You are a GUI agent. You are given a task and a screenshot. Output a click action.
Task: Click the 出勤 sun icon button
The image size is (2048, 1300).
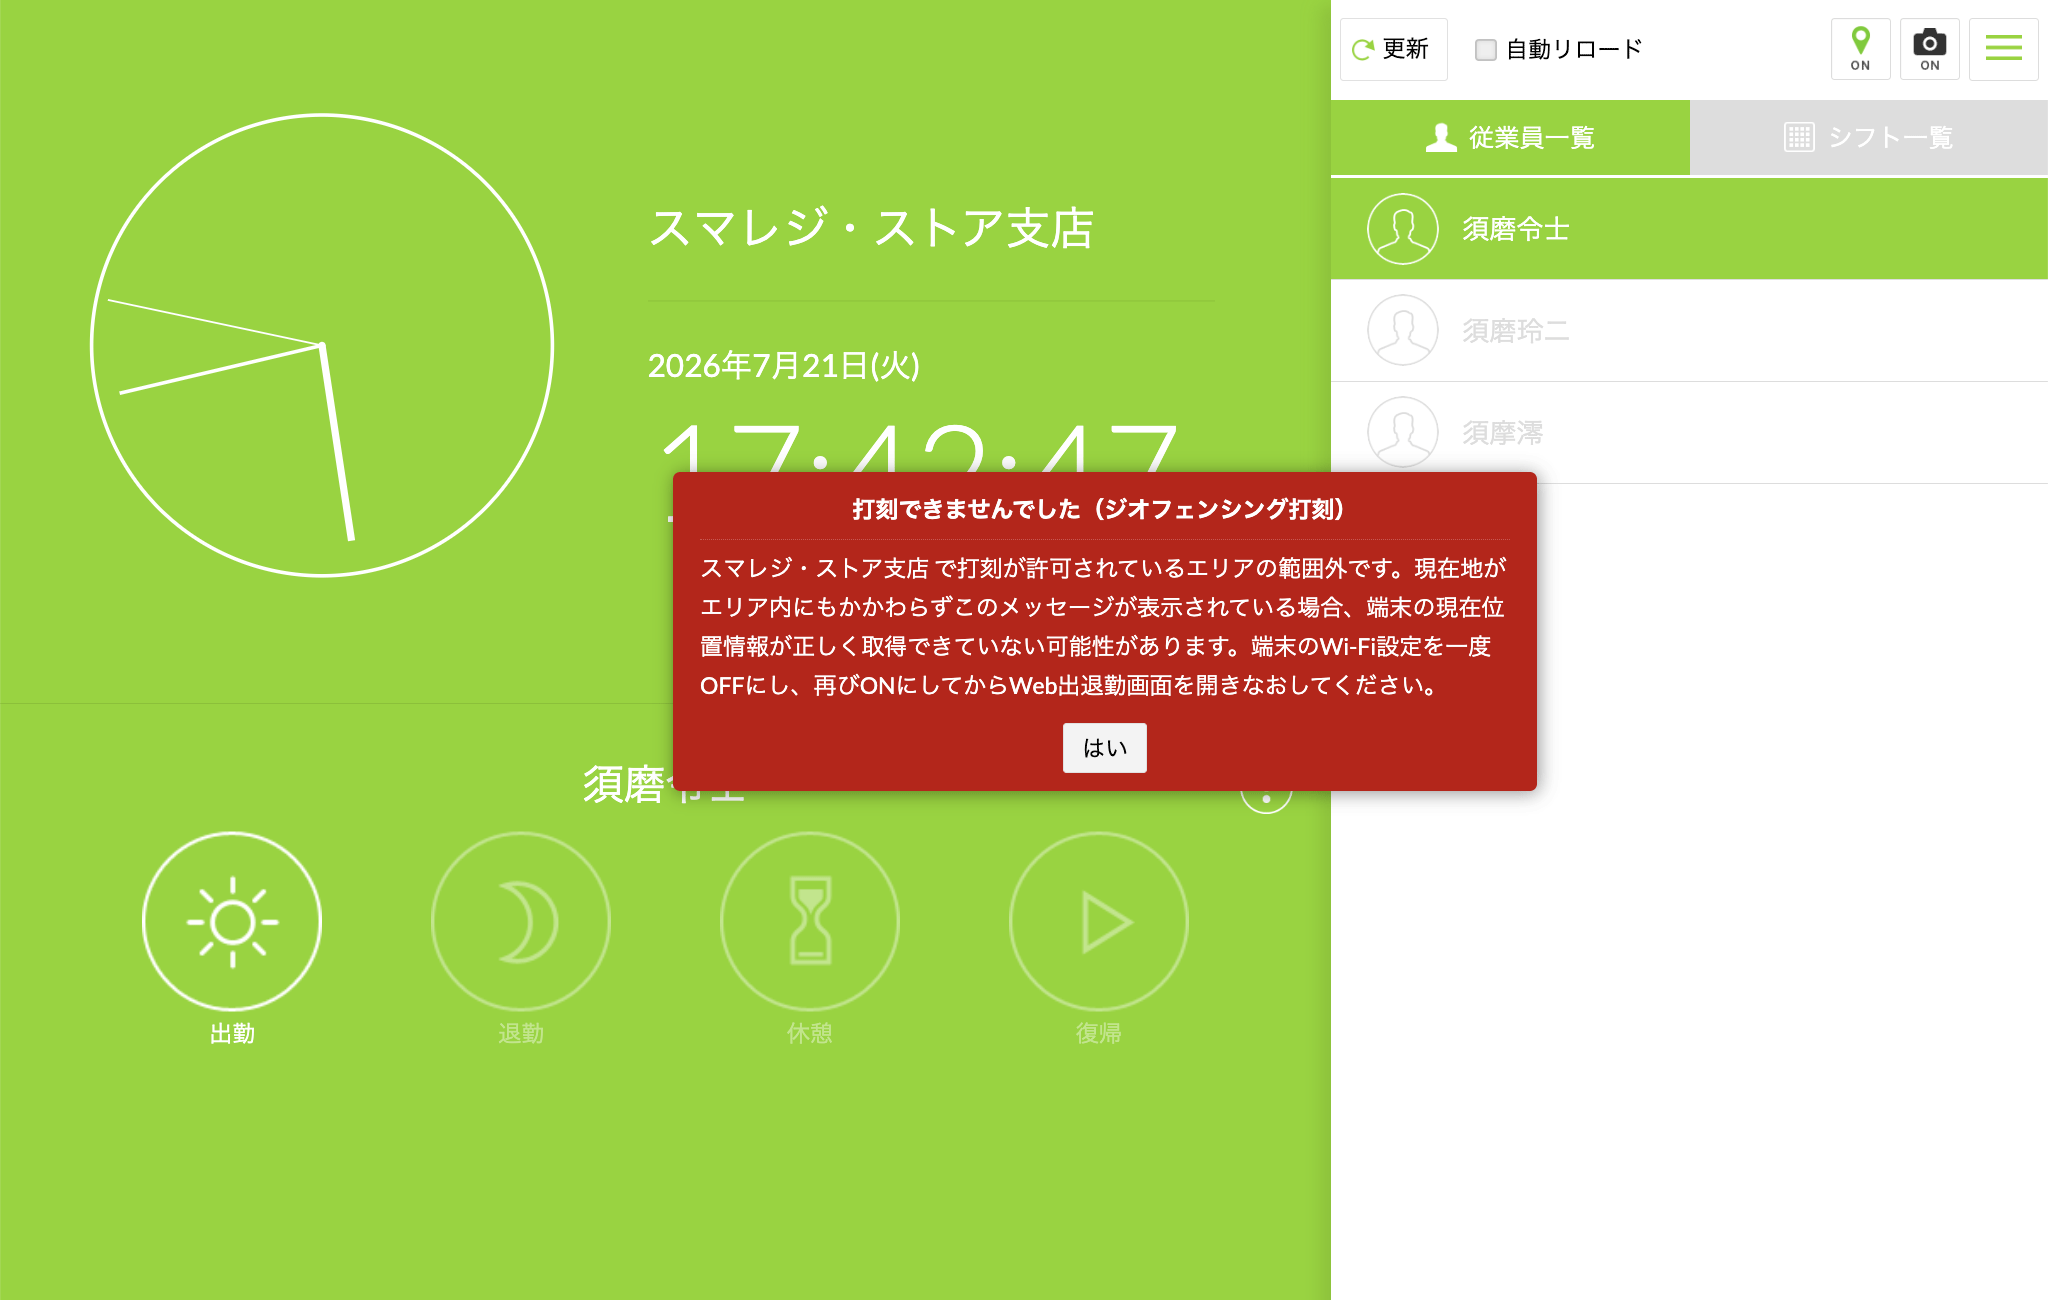pos(232,921)
